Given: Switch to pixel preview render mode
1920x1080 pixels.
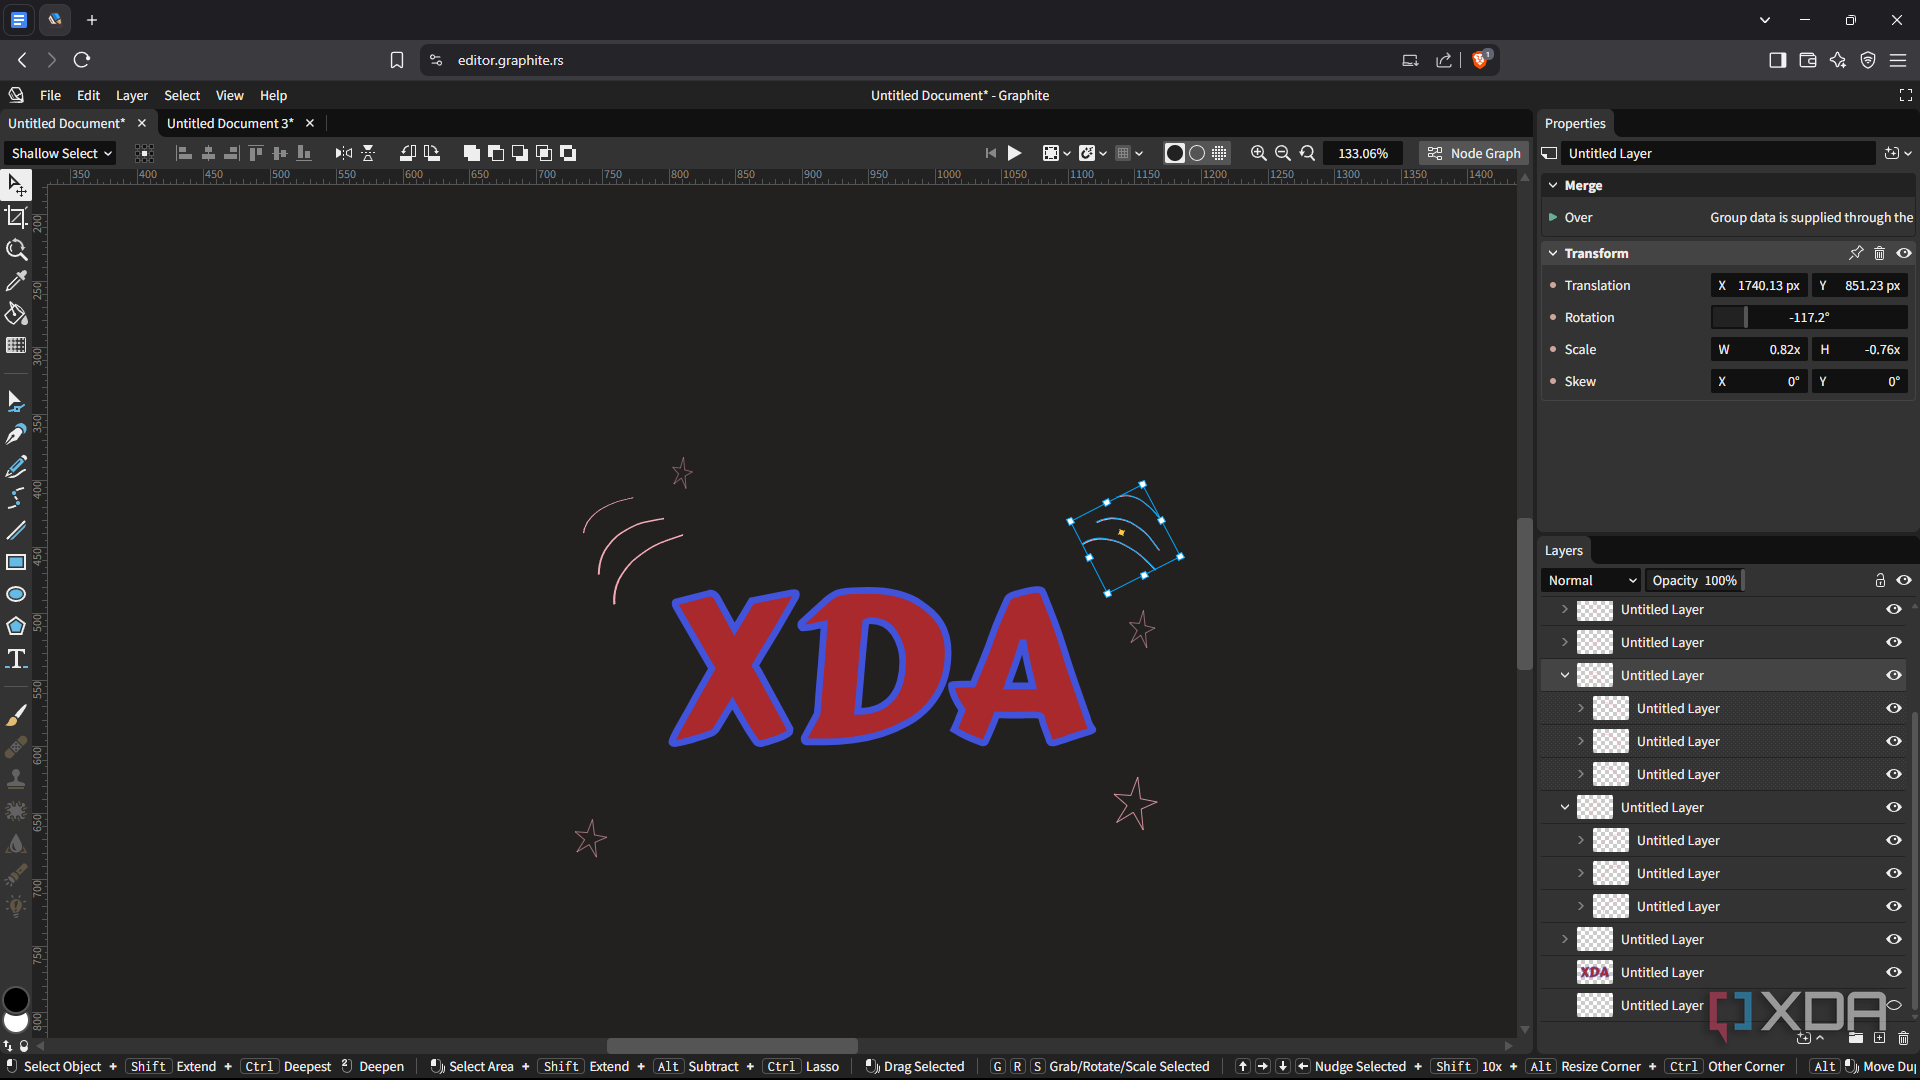Looking at the screenshot, I should click(x=1219, y=153).
